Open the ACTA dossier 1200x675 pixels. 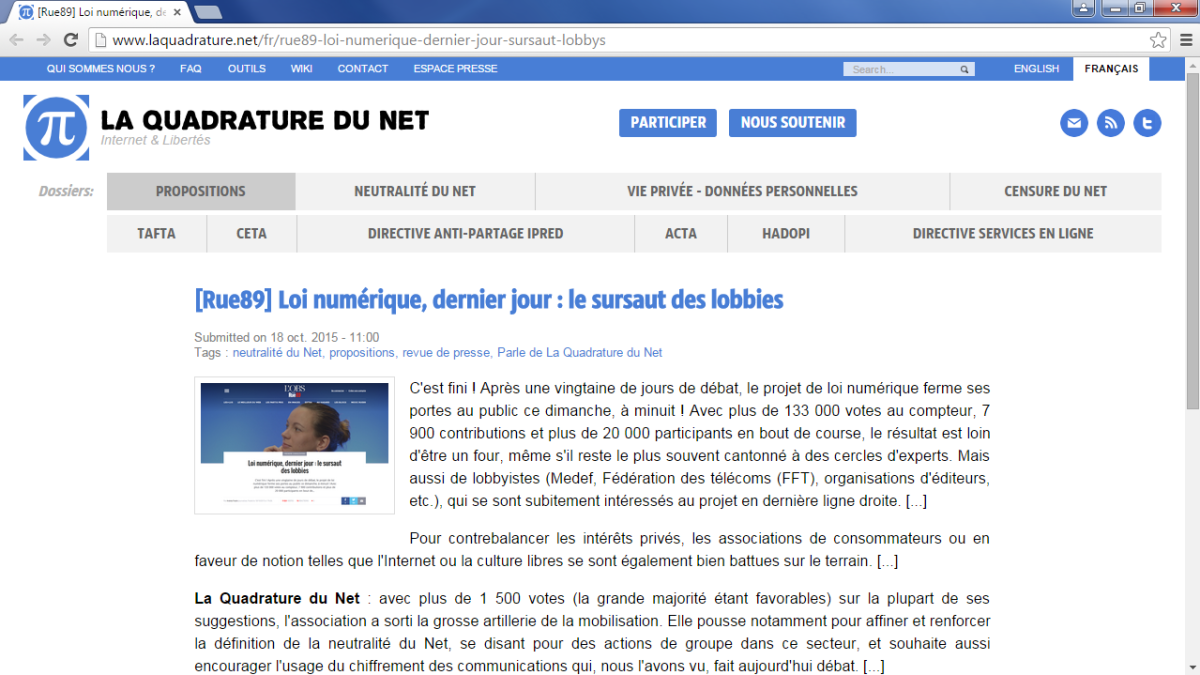click(681, 233)
